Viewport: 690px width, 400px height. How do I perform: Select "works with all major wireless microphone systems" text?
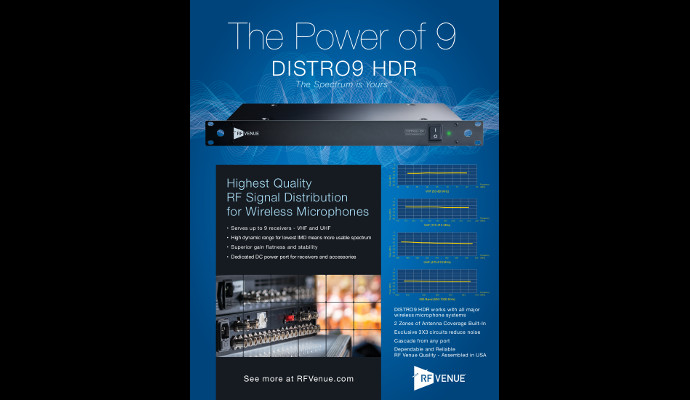437,312
